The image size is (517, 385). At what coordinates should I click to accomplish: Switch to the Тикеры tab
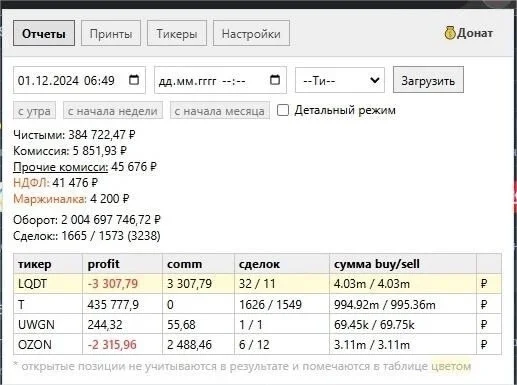click(177, 33)
